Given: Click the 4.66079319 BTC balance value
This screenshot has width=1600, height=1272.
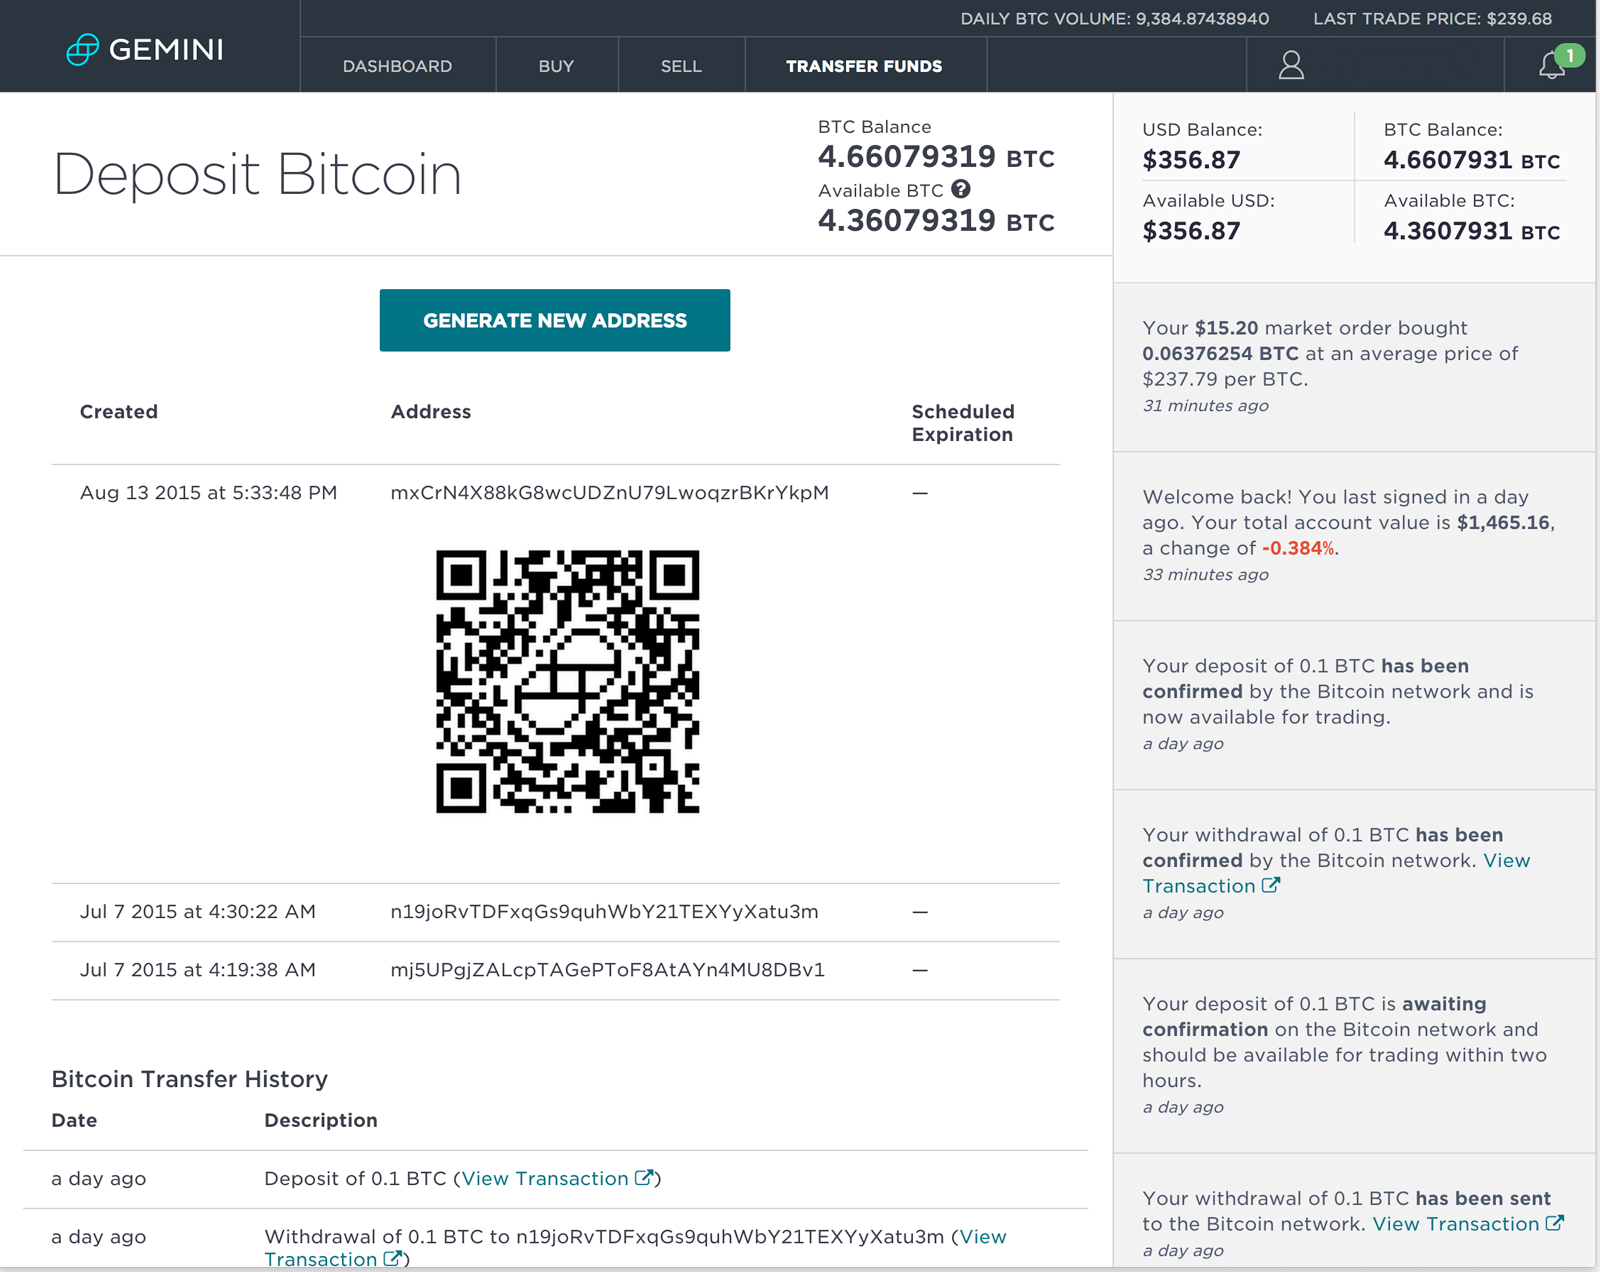Looking at the screenshot, I should [936, 157].
